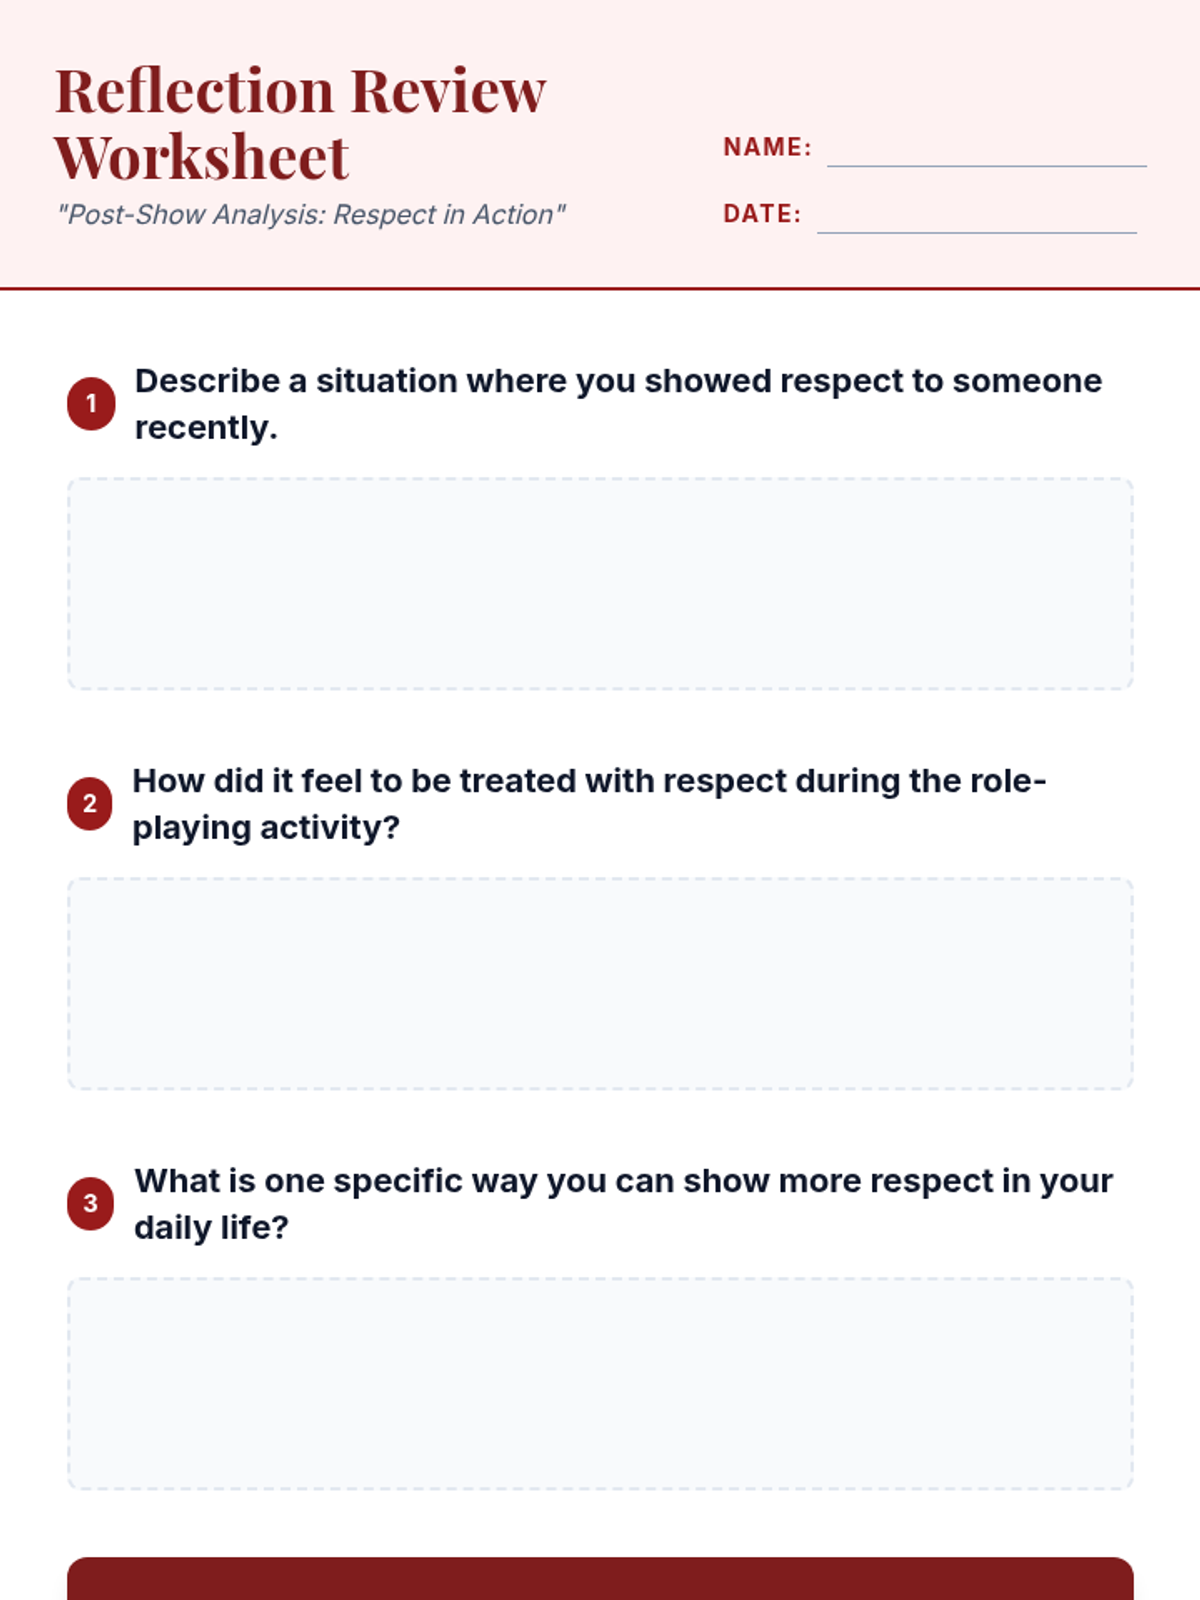Click the red divider line below the header

coord(600,289)
